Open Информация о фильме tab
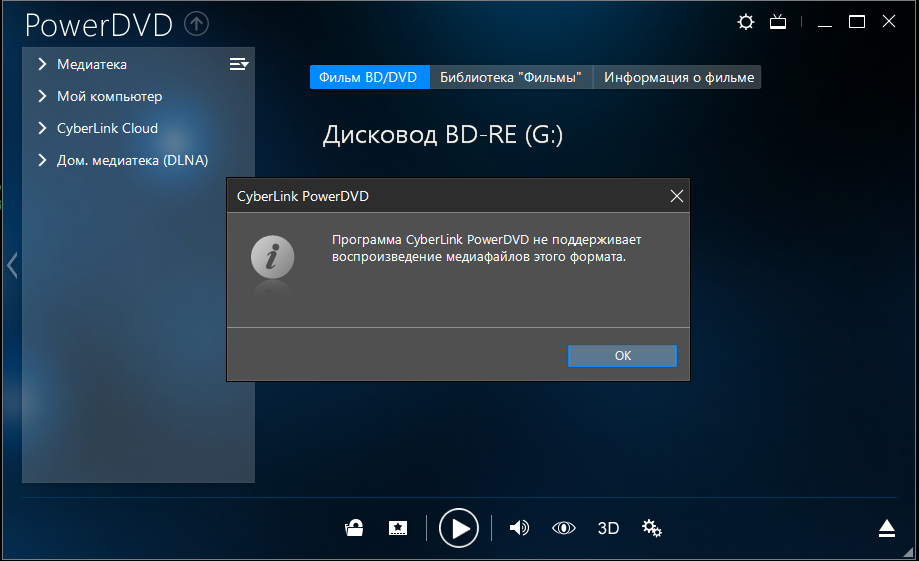 (x=678, y=77)
